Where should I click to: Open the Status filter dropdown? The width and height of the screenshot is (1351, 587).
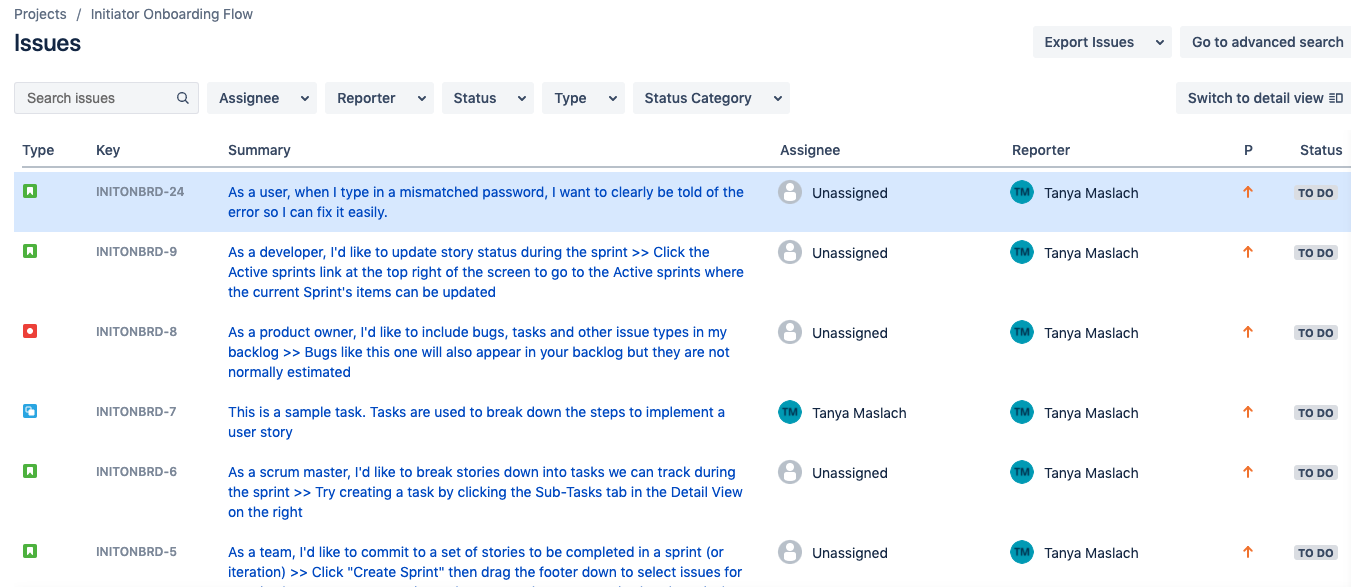click(488, 98)
